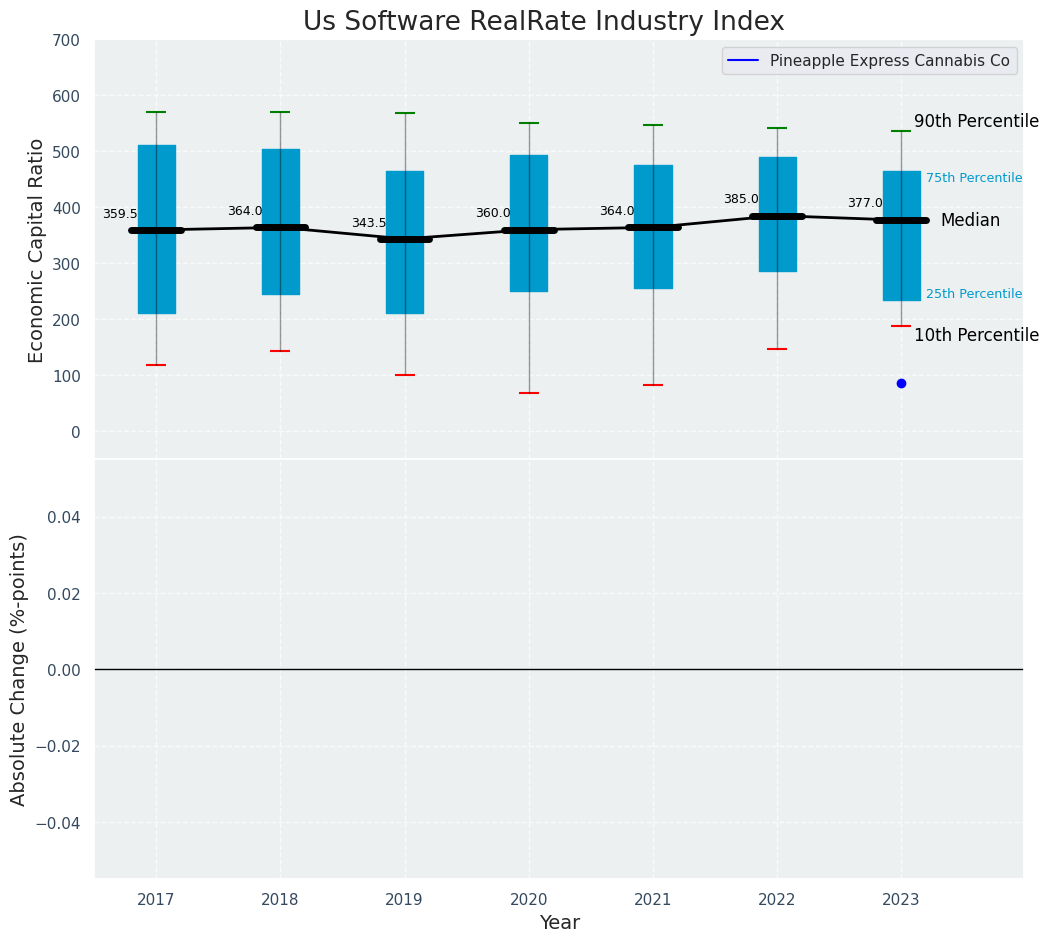Select the 2022 tick on the year axis

(x=777, y=900)
